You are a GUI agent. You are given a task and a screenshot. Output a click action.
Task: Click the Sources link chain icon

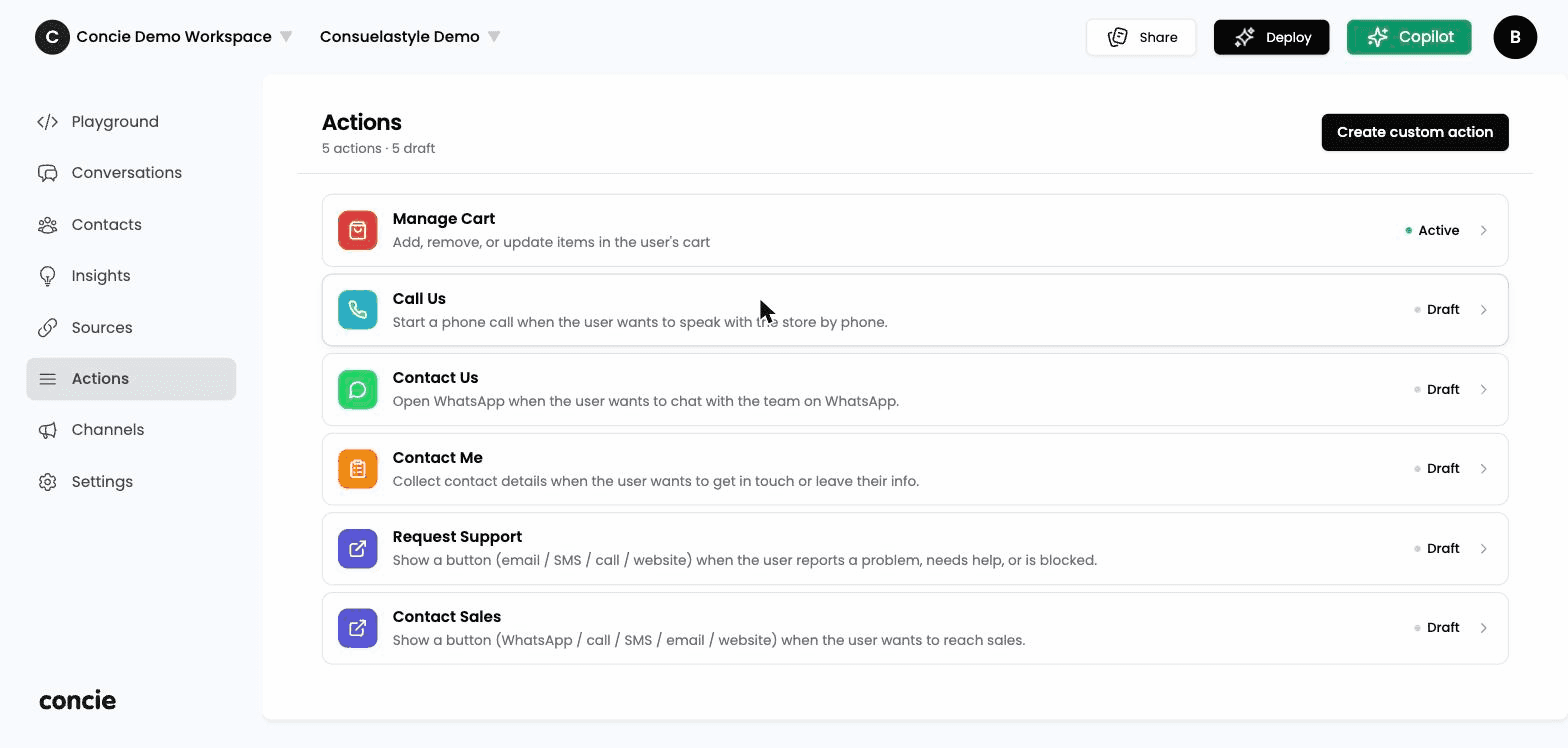coord(47,328)
